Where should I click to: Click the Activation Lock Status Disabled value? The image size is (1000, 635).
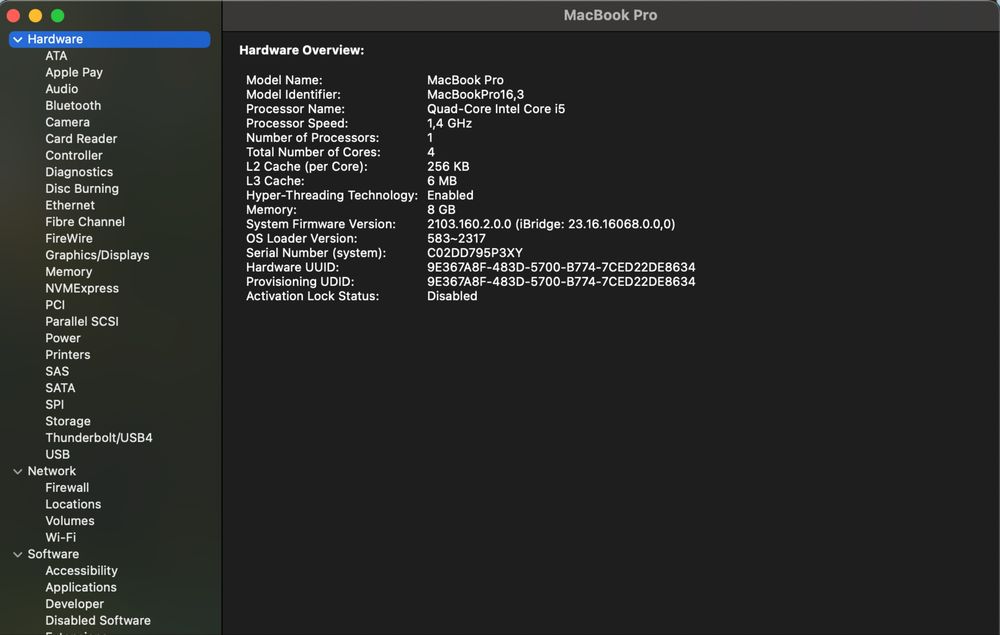coord(452,296)
